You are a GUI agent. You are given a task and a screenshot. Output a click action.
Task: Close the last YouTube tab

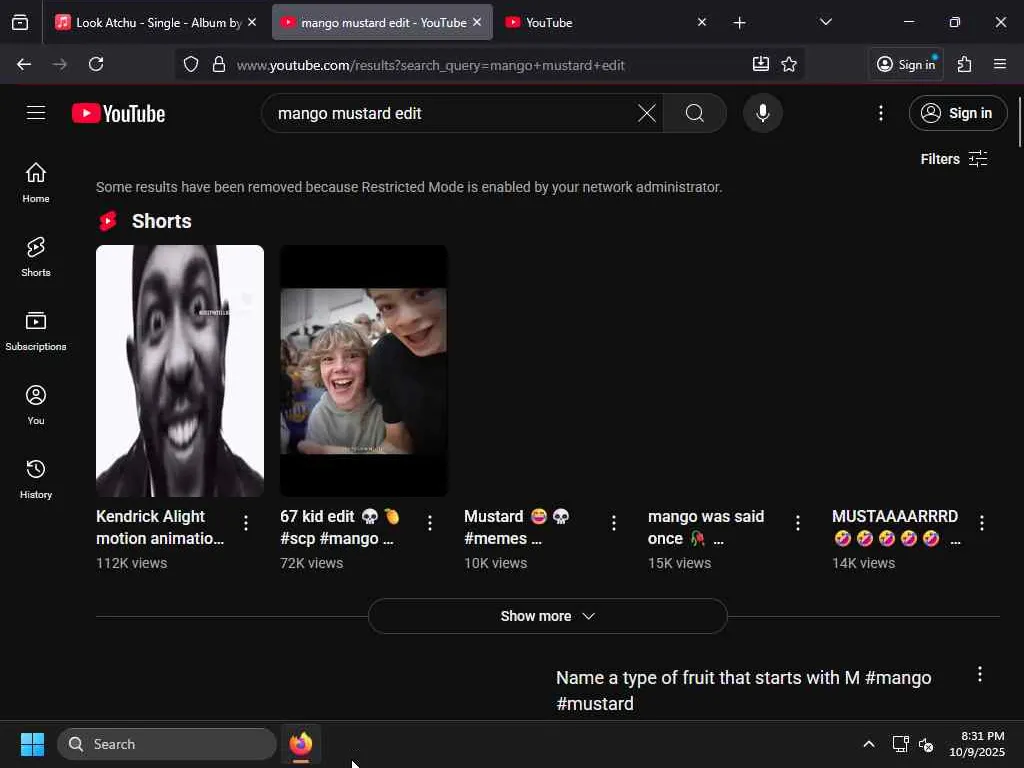(x=702, y=22)
